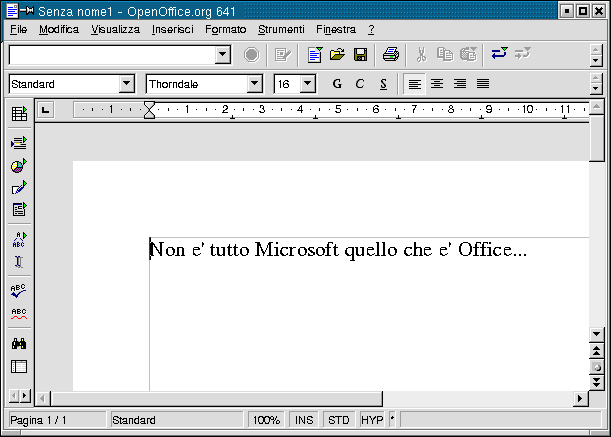This screenshot has width=611, height=437.
Task: Edit AutoText icon
Action: click(x=19, y=239)
